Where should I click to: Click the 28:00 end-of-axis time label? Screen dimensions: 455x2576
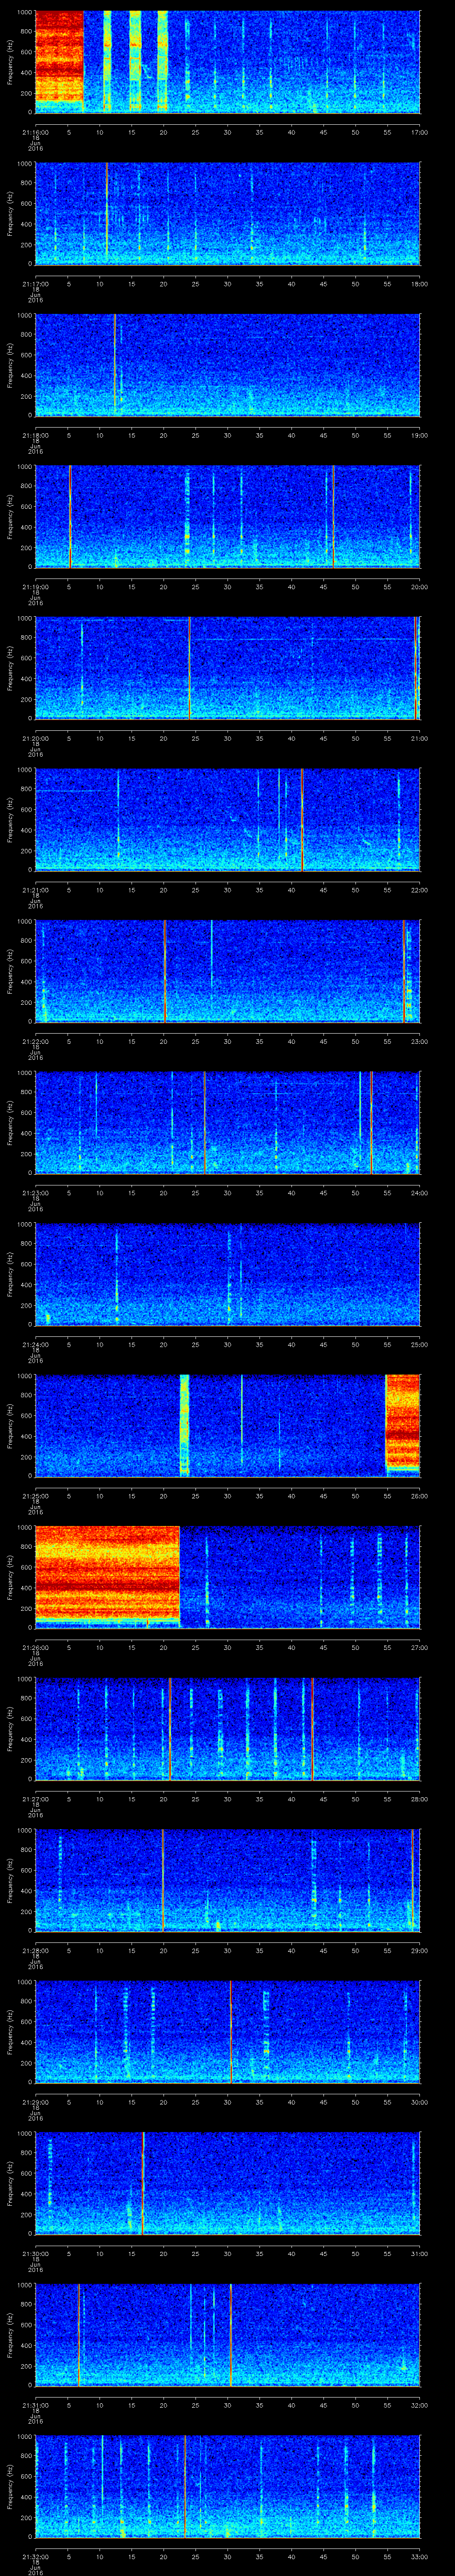(x=419, y=1799)
